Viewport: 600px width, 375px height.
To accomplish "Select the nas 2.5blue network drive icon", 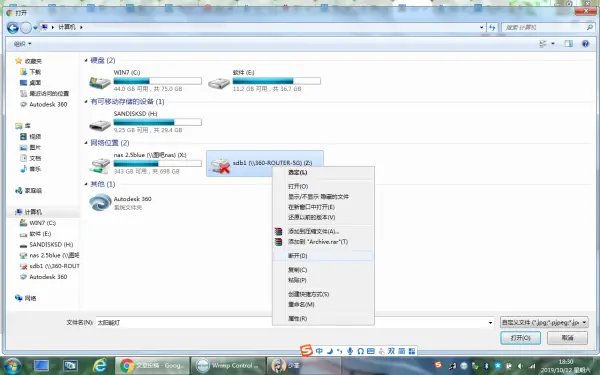I will click(x=99, y=165).
